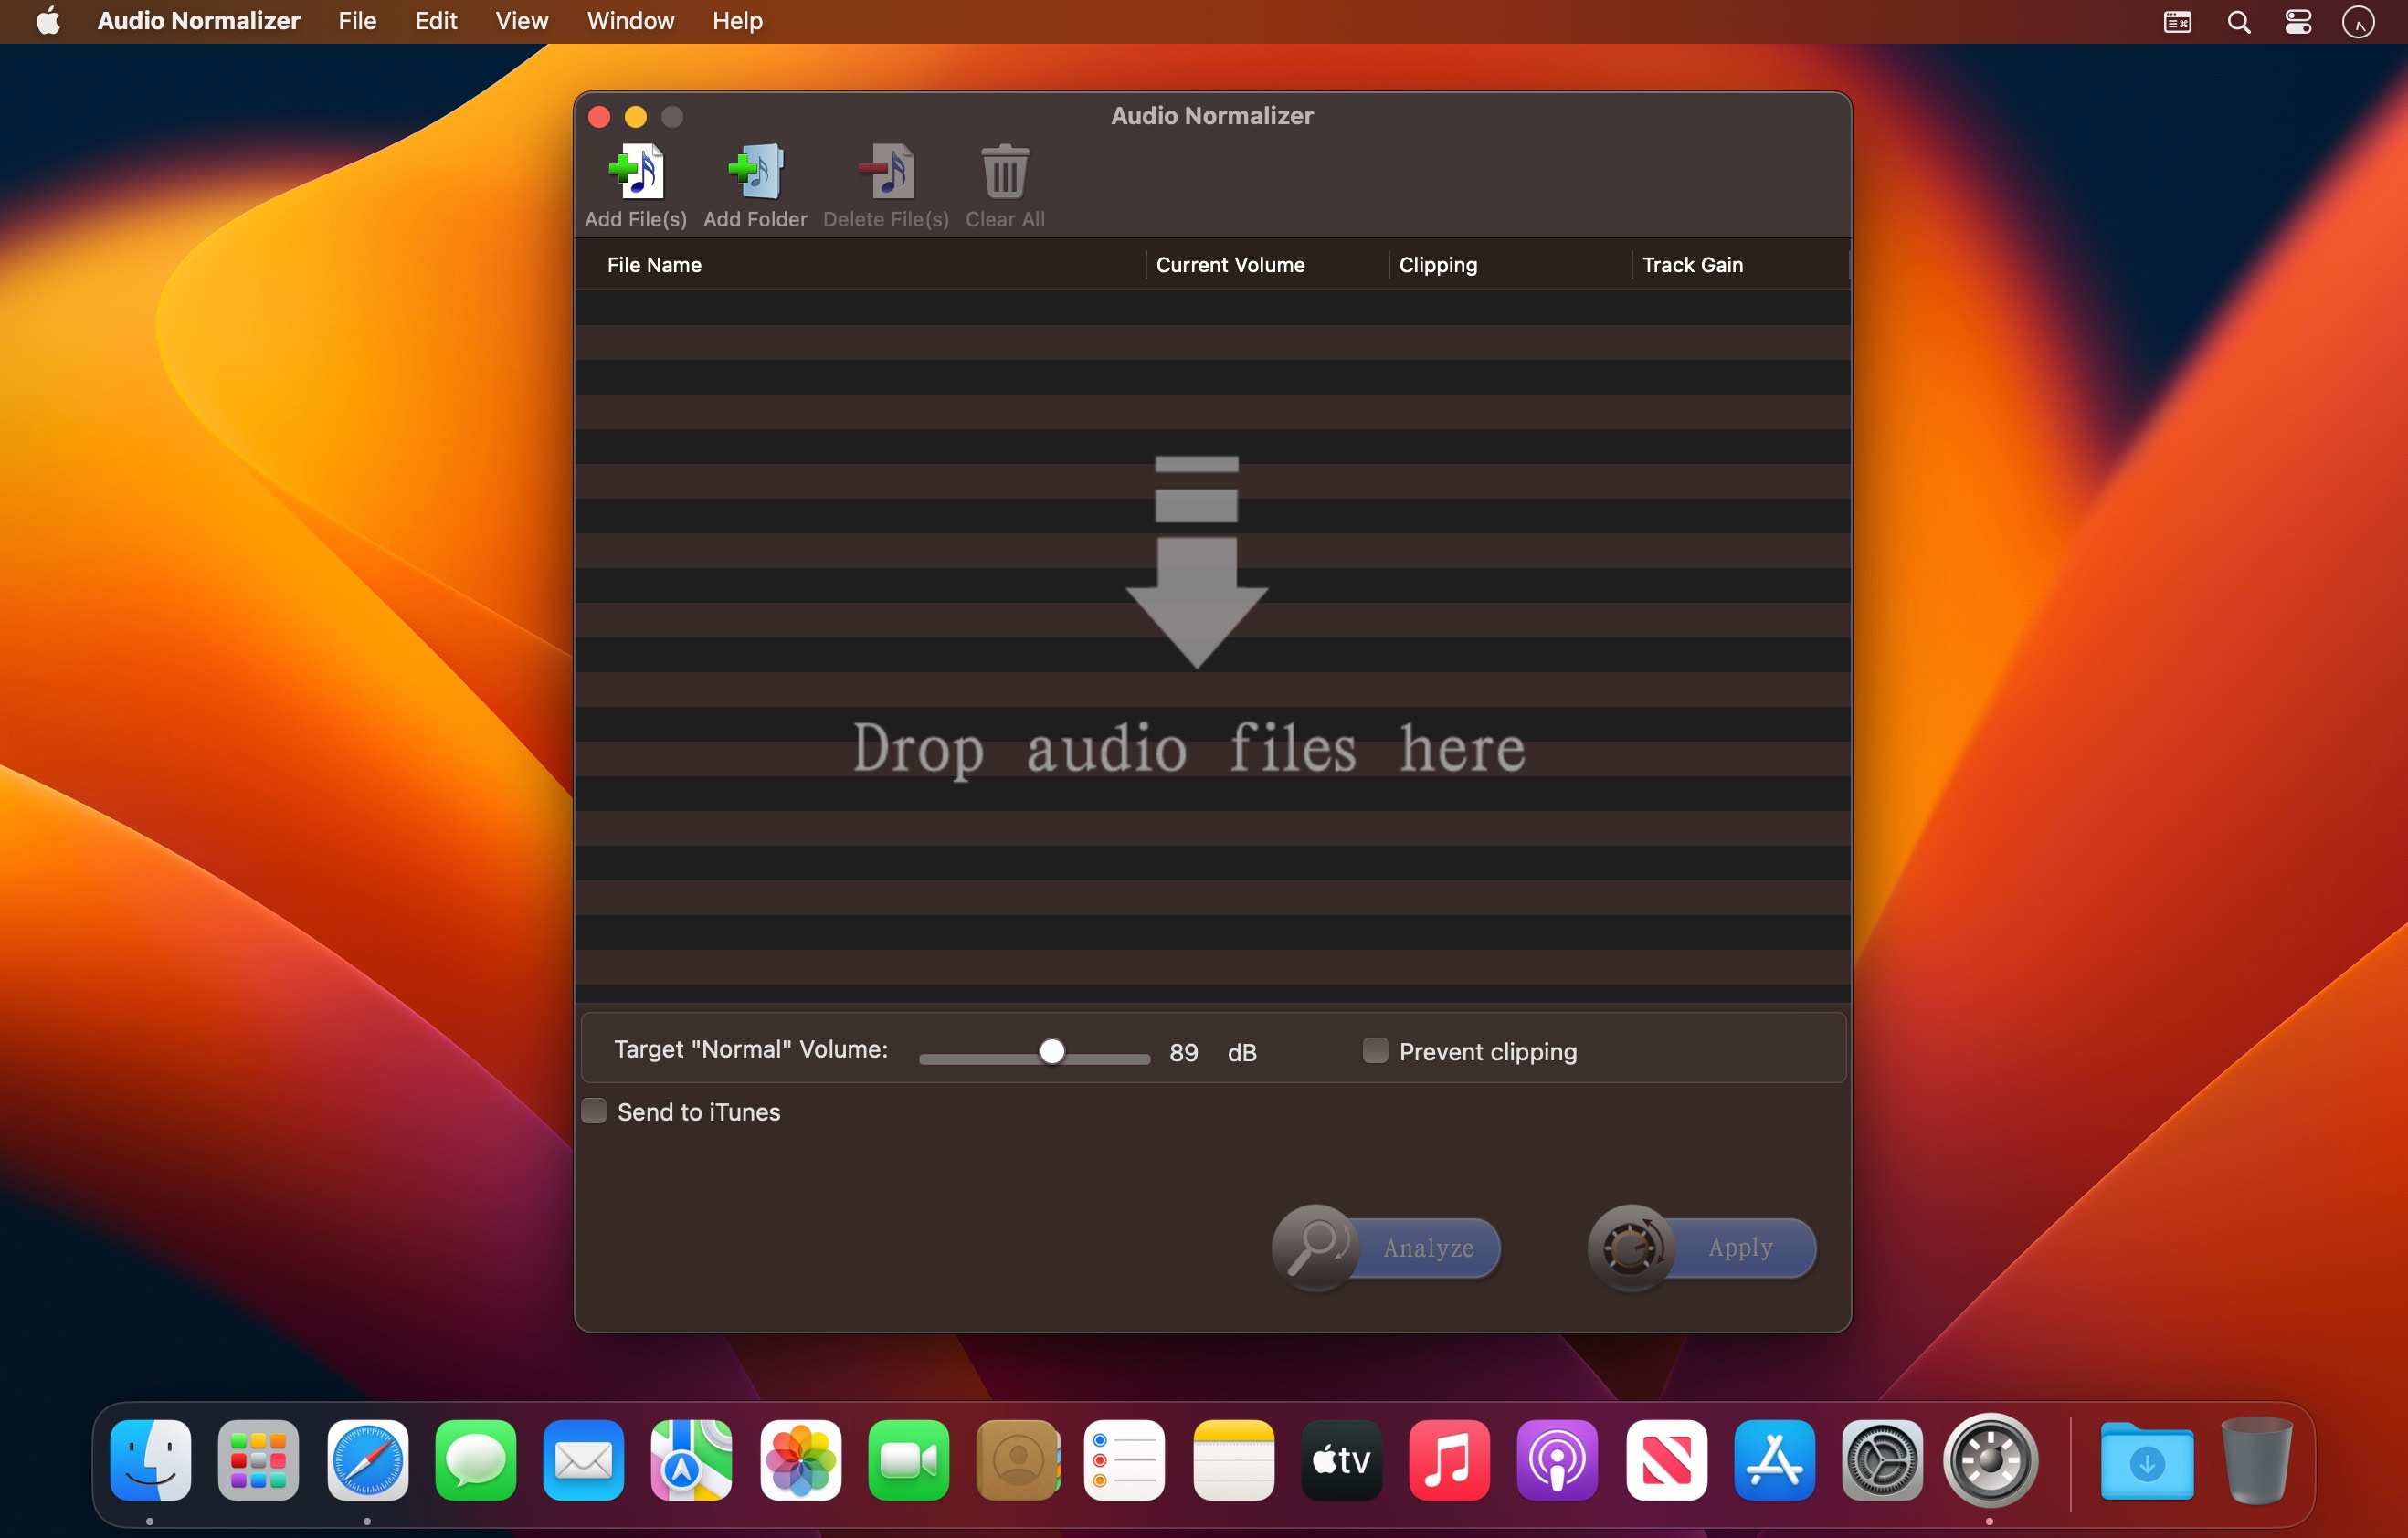Open Messages from the Dock
This screenshot has width=2408, height=1538.
tap(475, 1459)
